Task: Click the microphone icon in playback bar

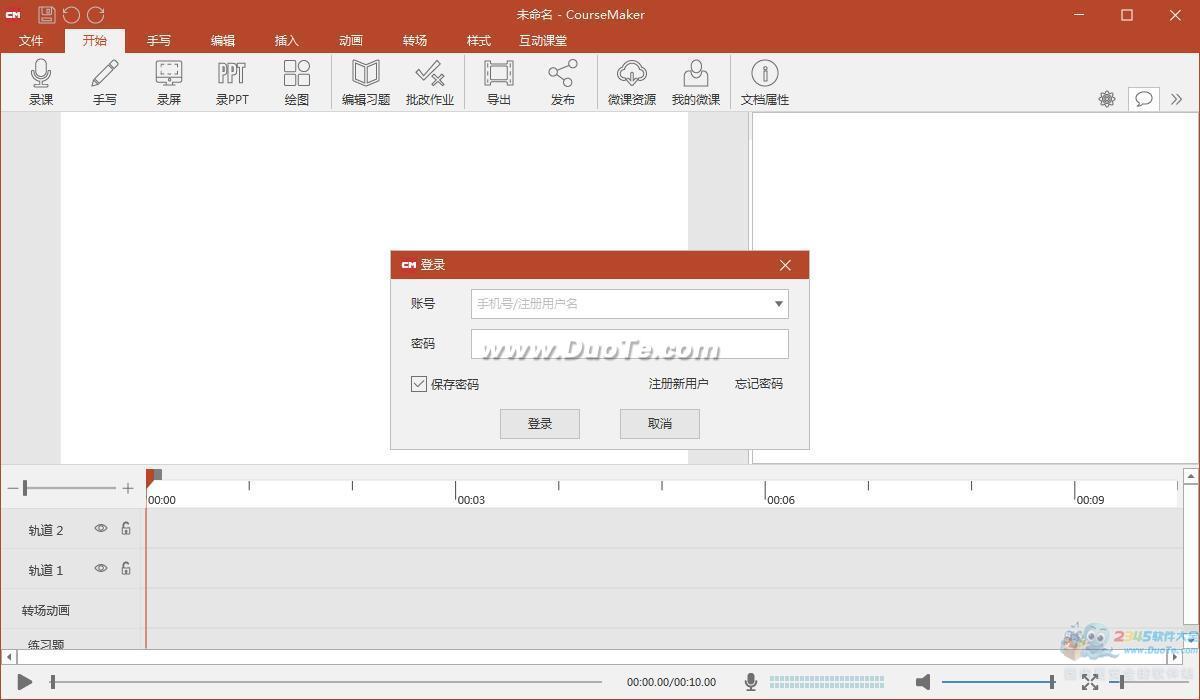Action: coord(750,682)
